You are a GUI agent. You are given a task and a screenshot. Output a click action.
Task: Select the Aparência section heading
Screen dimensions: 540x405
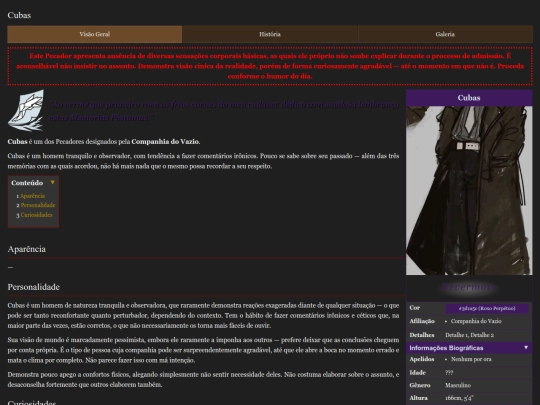(x=27, y=249)
